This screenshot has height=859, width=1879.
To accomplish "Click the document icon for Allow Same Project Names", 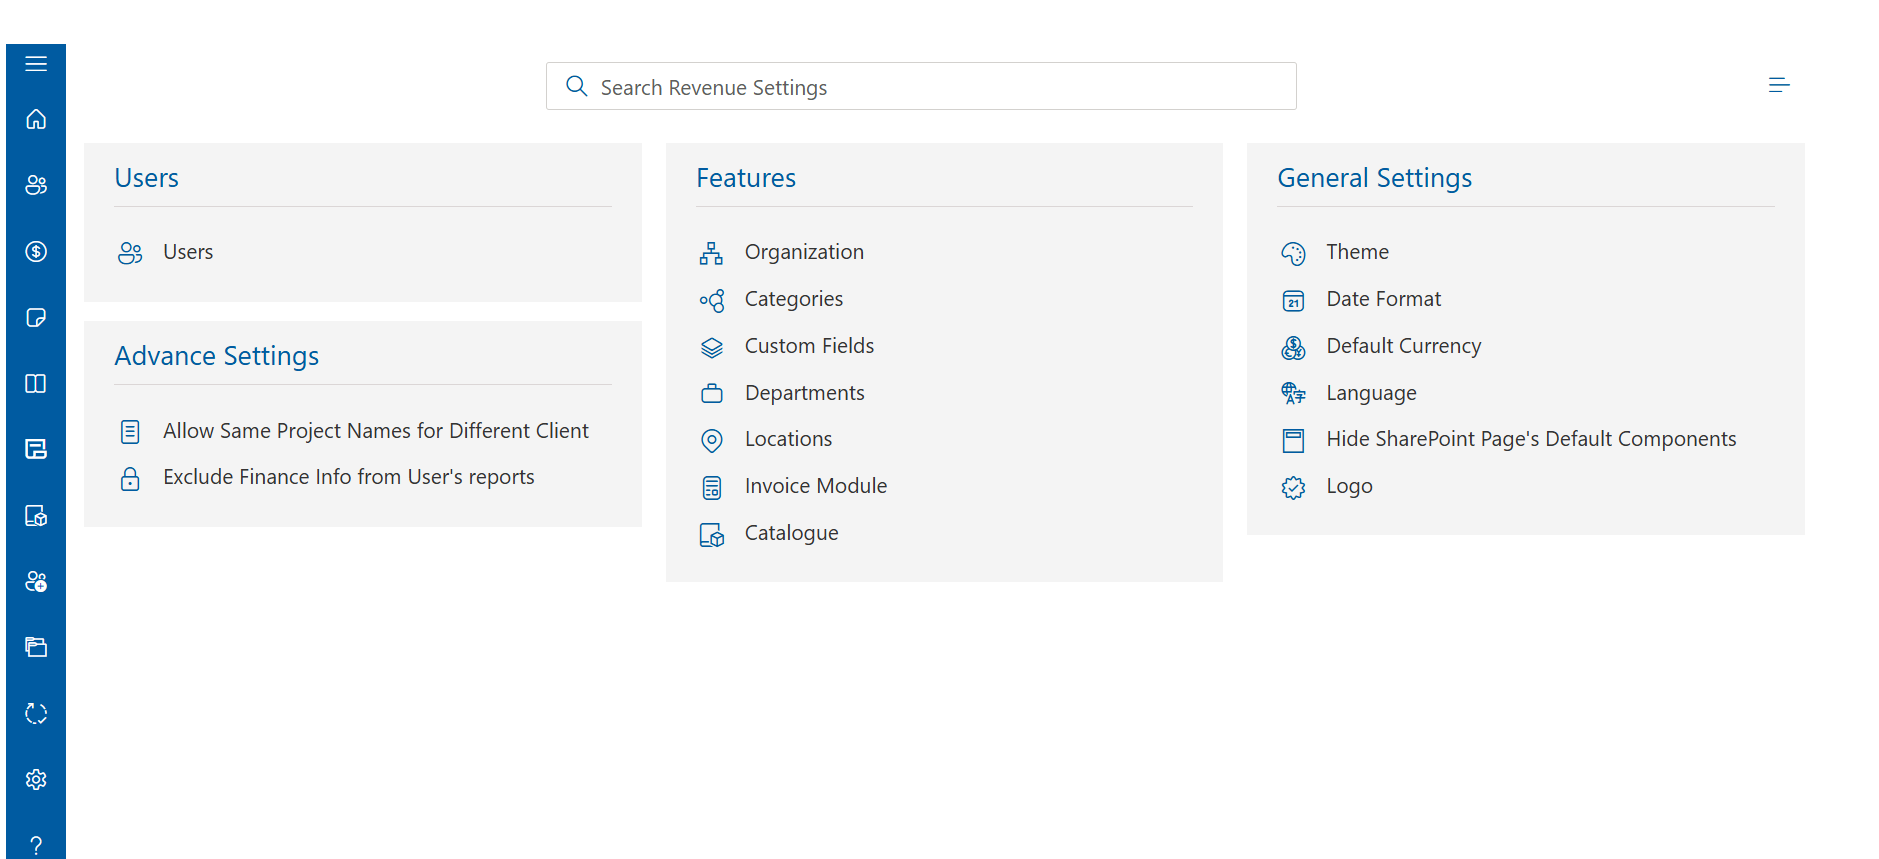I will click(x=130, y=432).
